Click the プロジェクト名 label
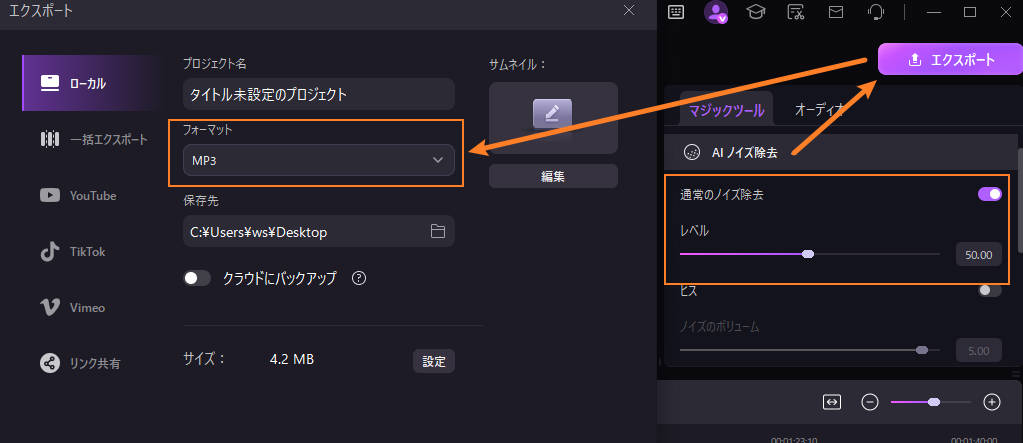1023x443 pixels. point(215,64)
